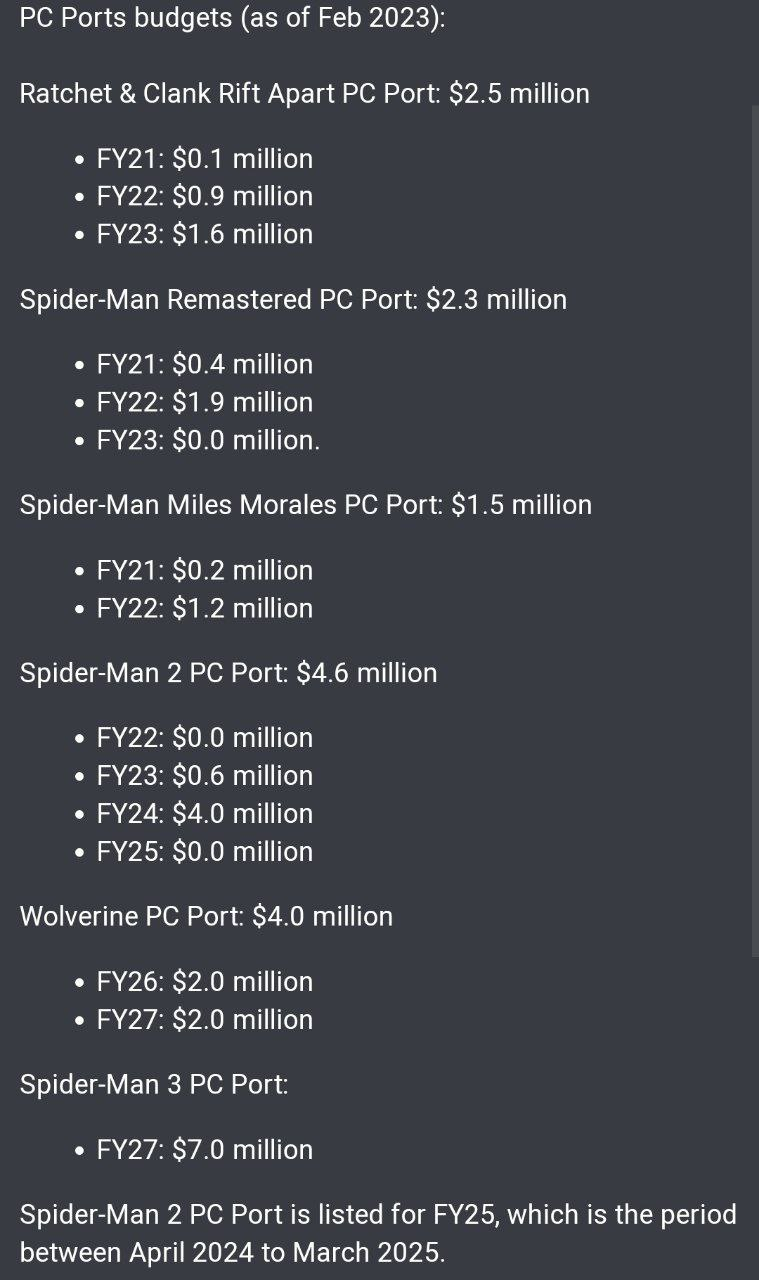Viewport: 759px width, 1280px height.
Task: Select the "FY22: $0.9 million" bullet
Action: (x=204, y=196)
